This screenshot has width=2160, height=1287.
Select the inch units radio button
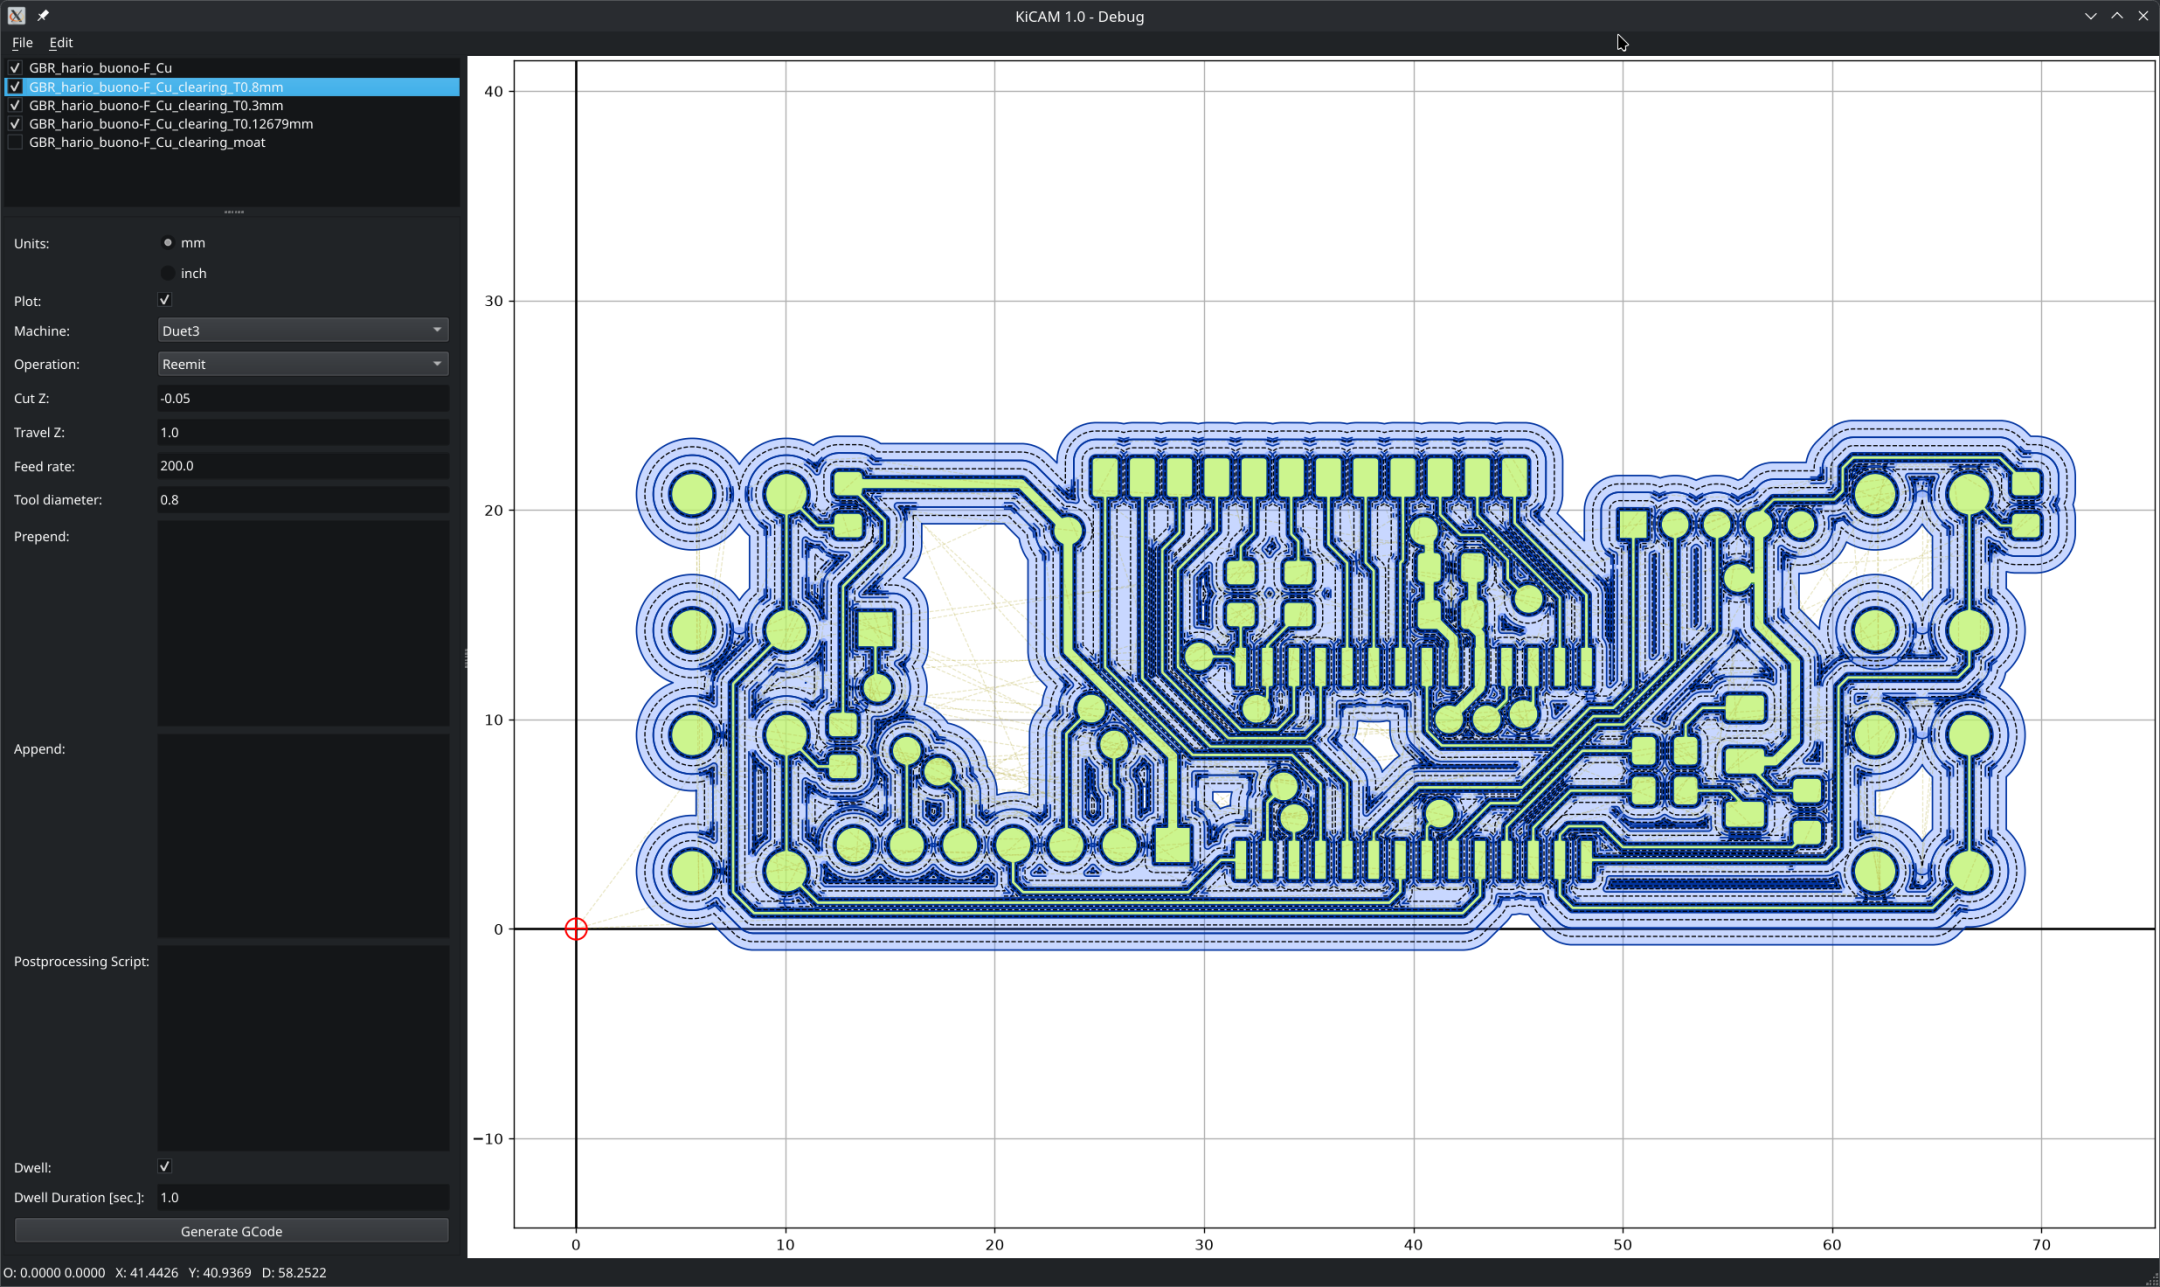168,273
